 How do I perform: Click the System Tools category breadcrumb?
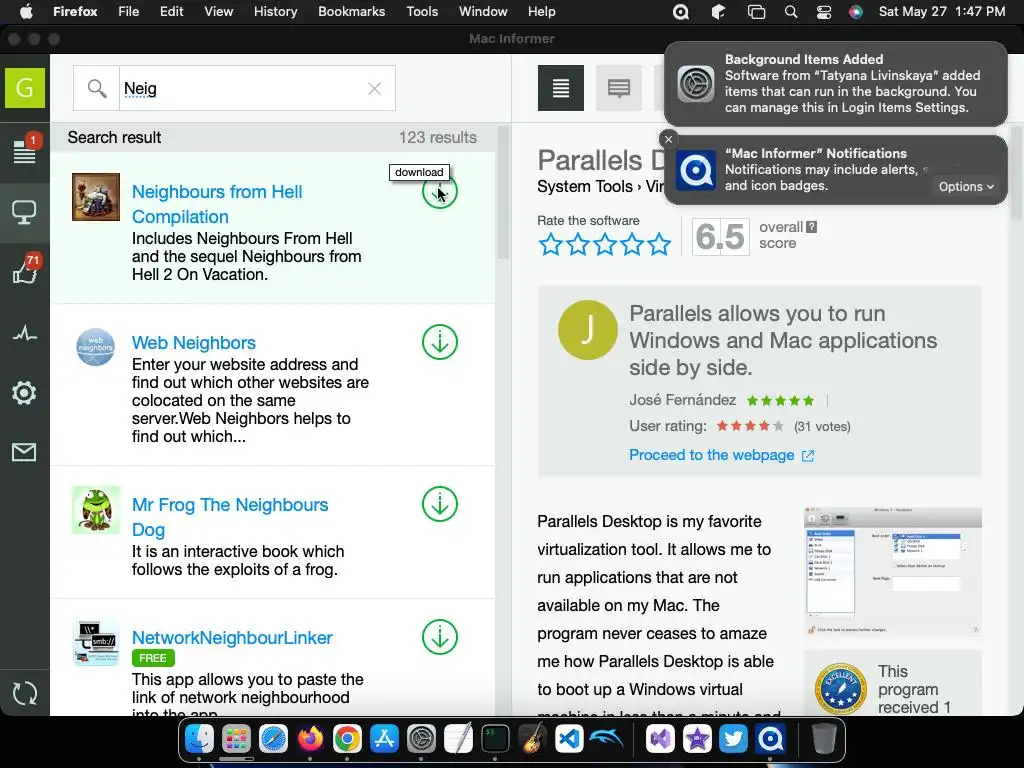(584, 187)
